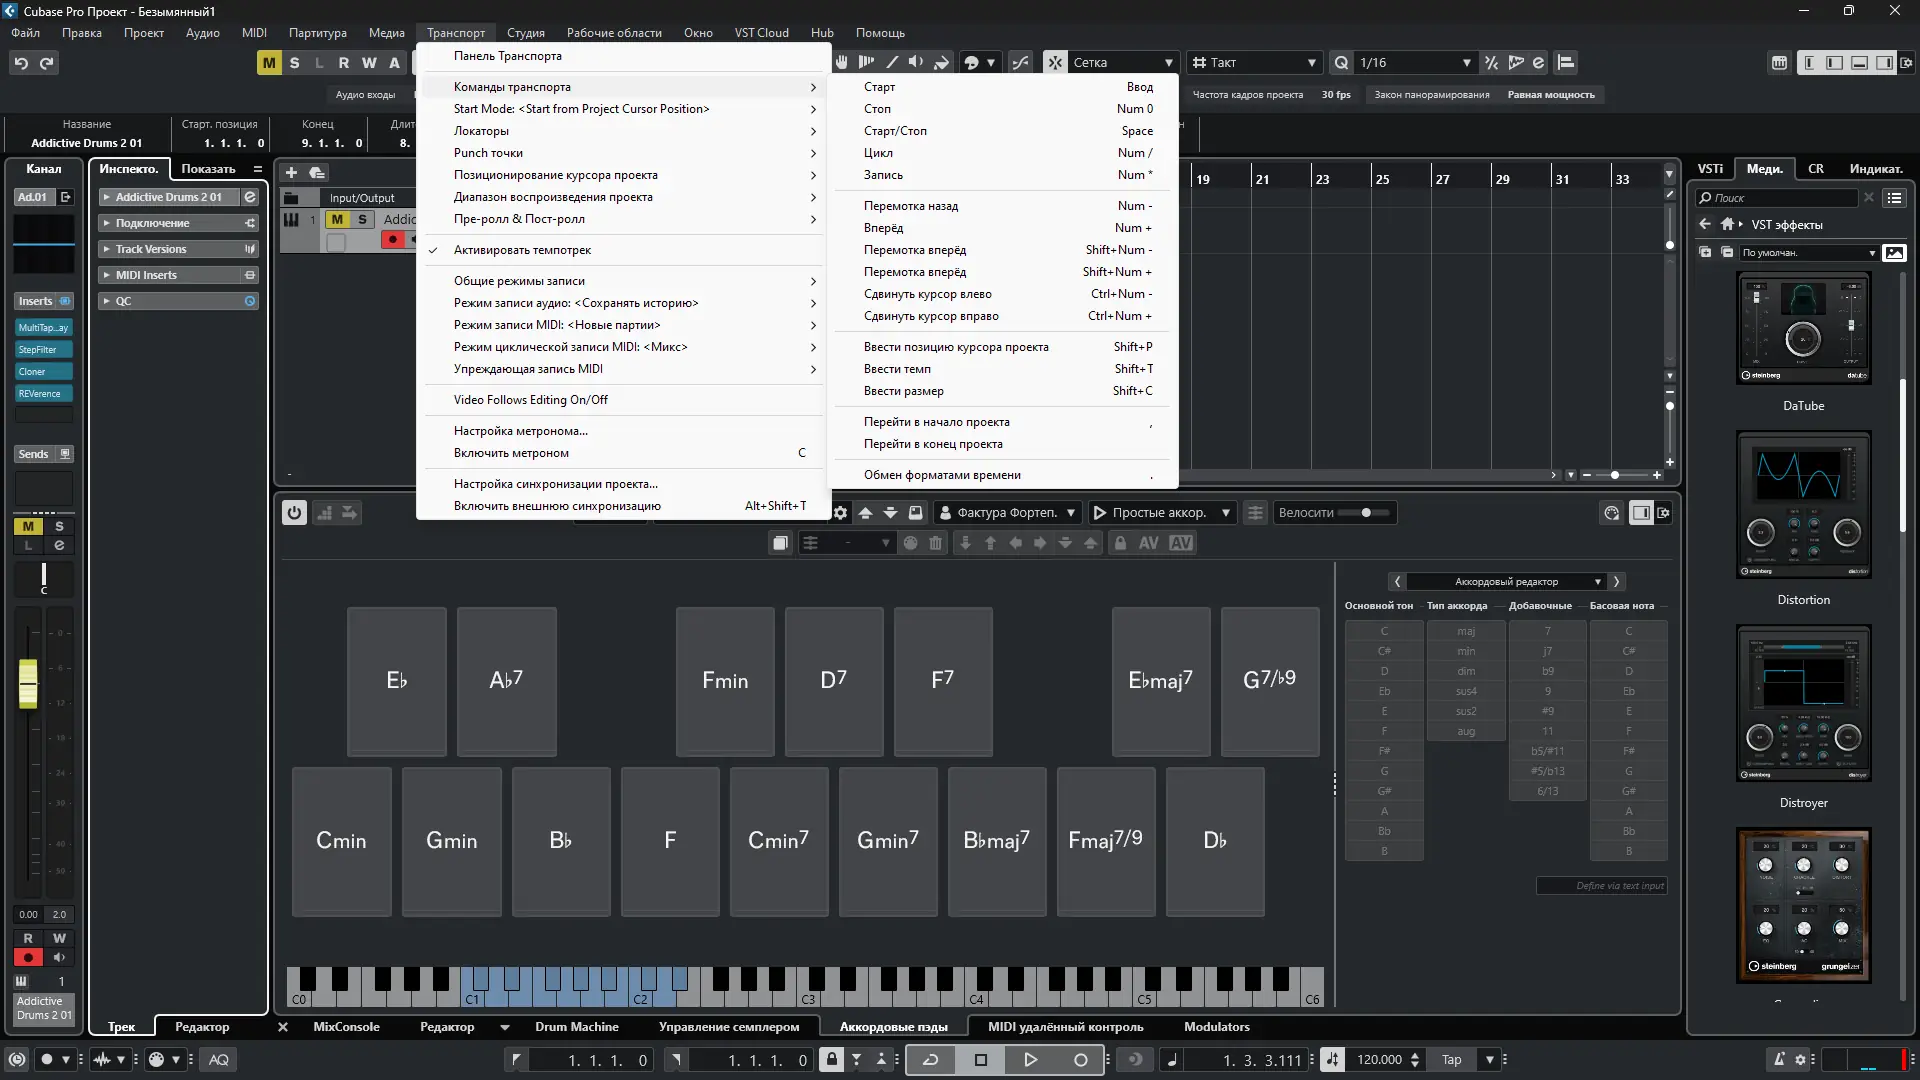Click the transport Record button
Screen dimensions: 1920x1080
(1080, 1060)
